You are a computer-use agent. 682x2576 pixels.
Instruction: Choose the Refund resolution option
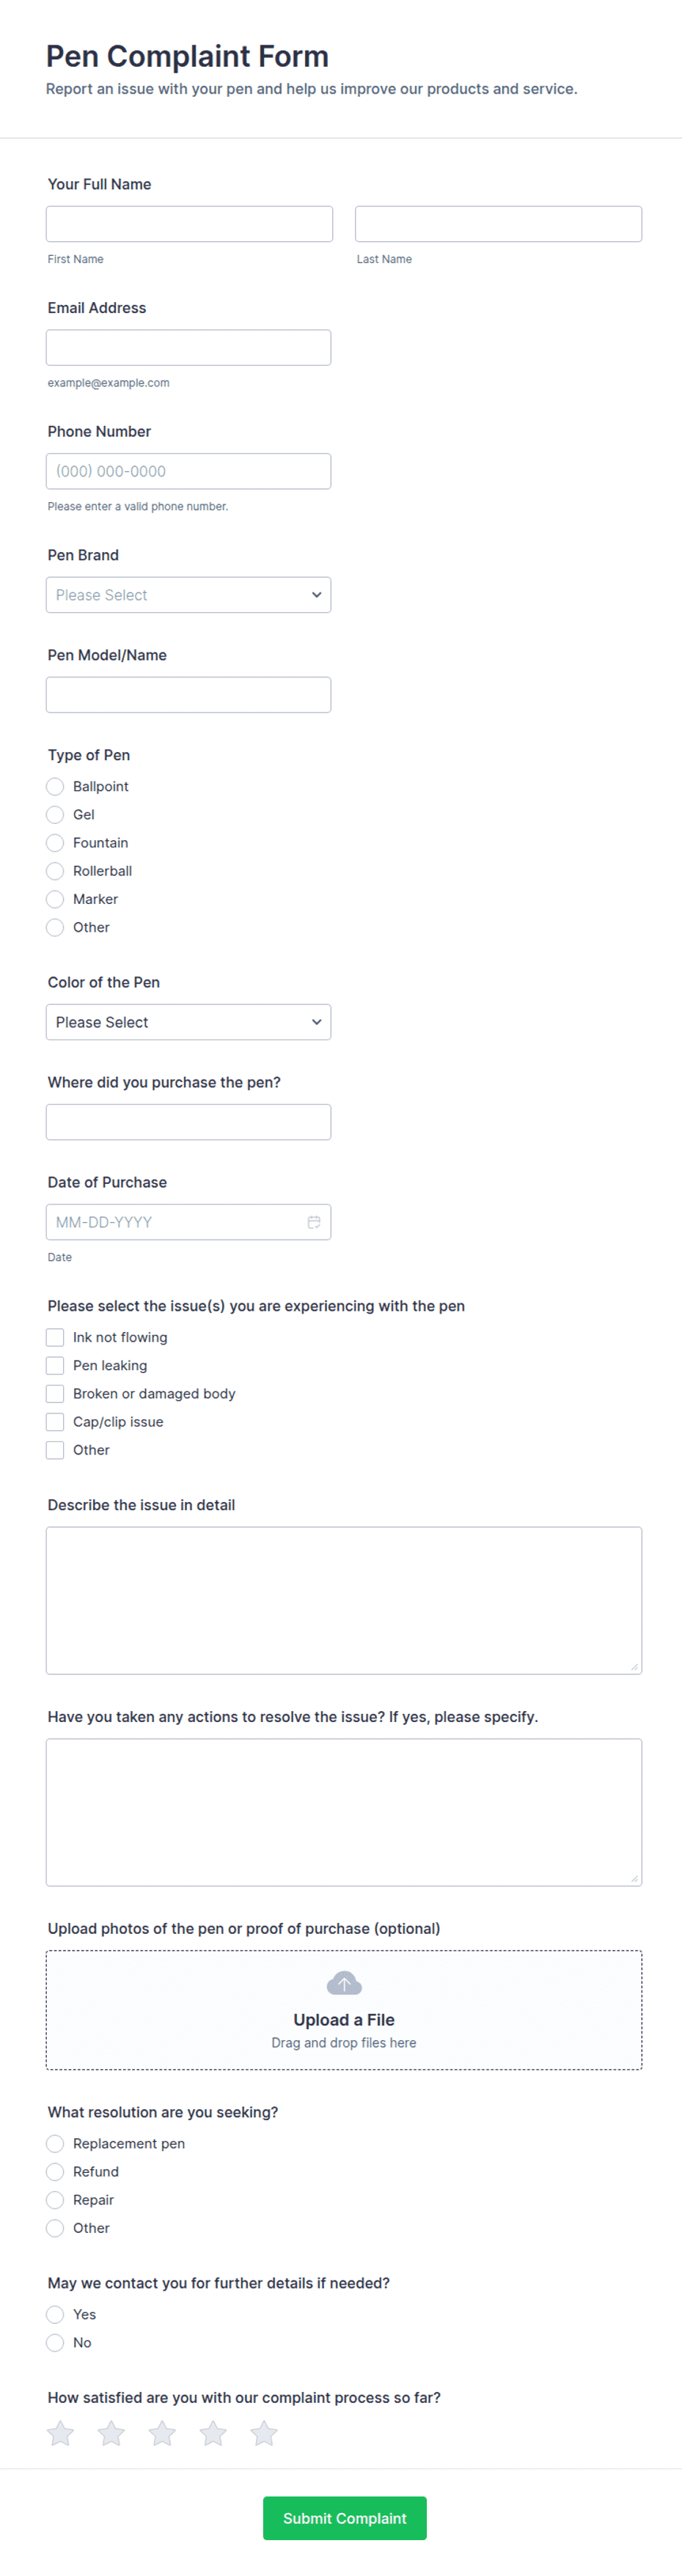coord(55,2171)
